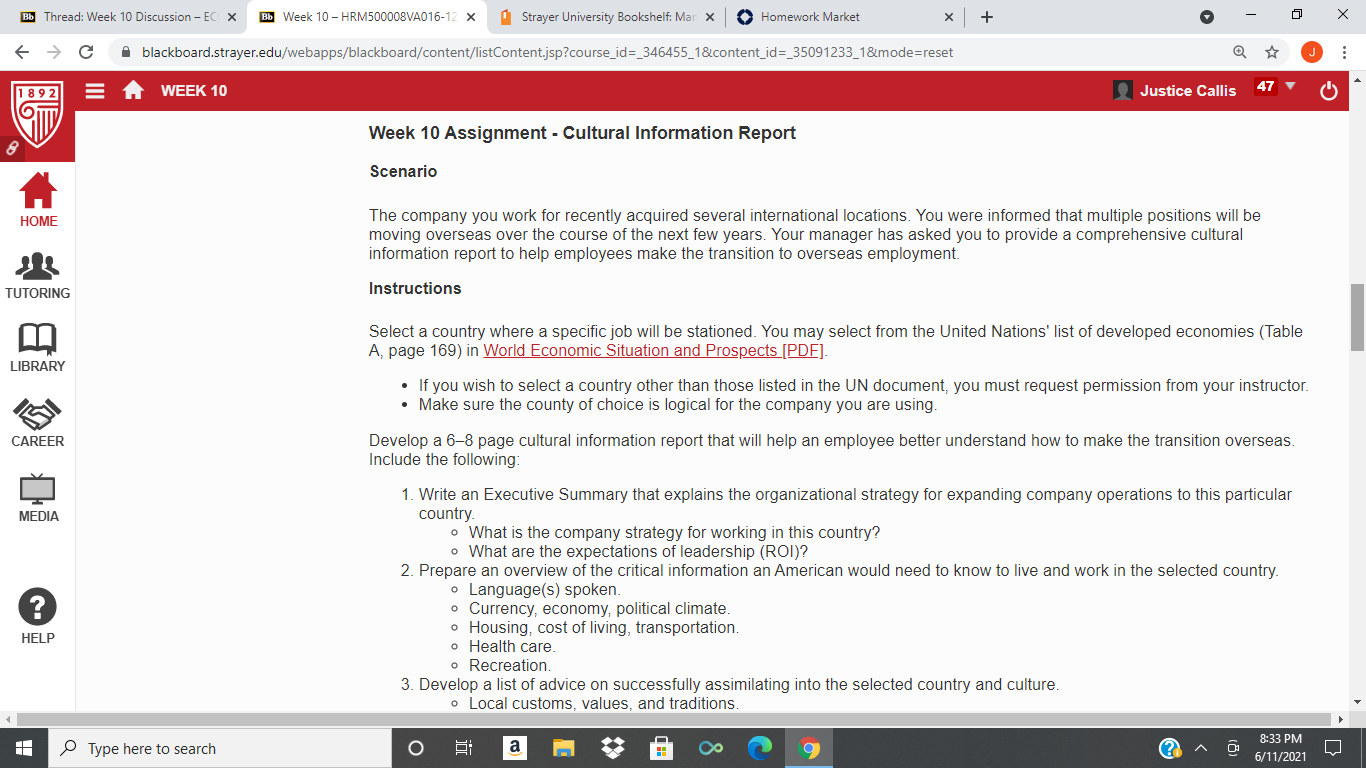Show hidden system tray icons
This screenshot has height=768, width=1366.
(1201, 749)
